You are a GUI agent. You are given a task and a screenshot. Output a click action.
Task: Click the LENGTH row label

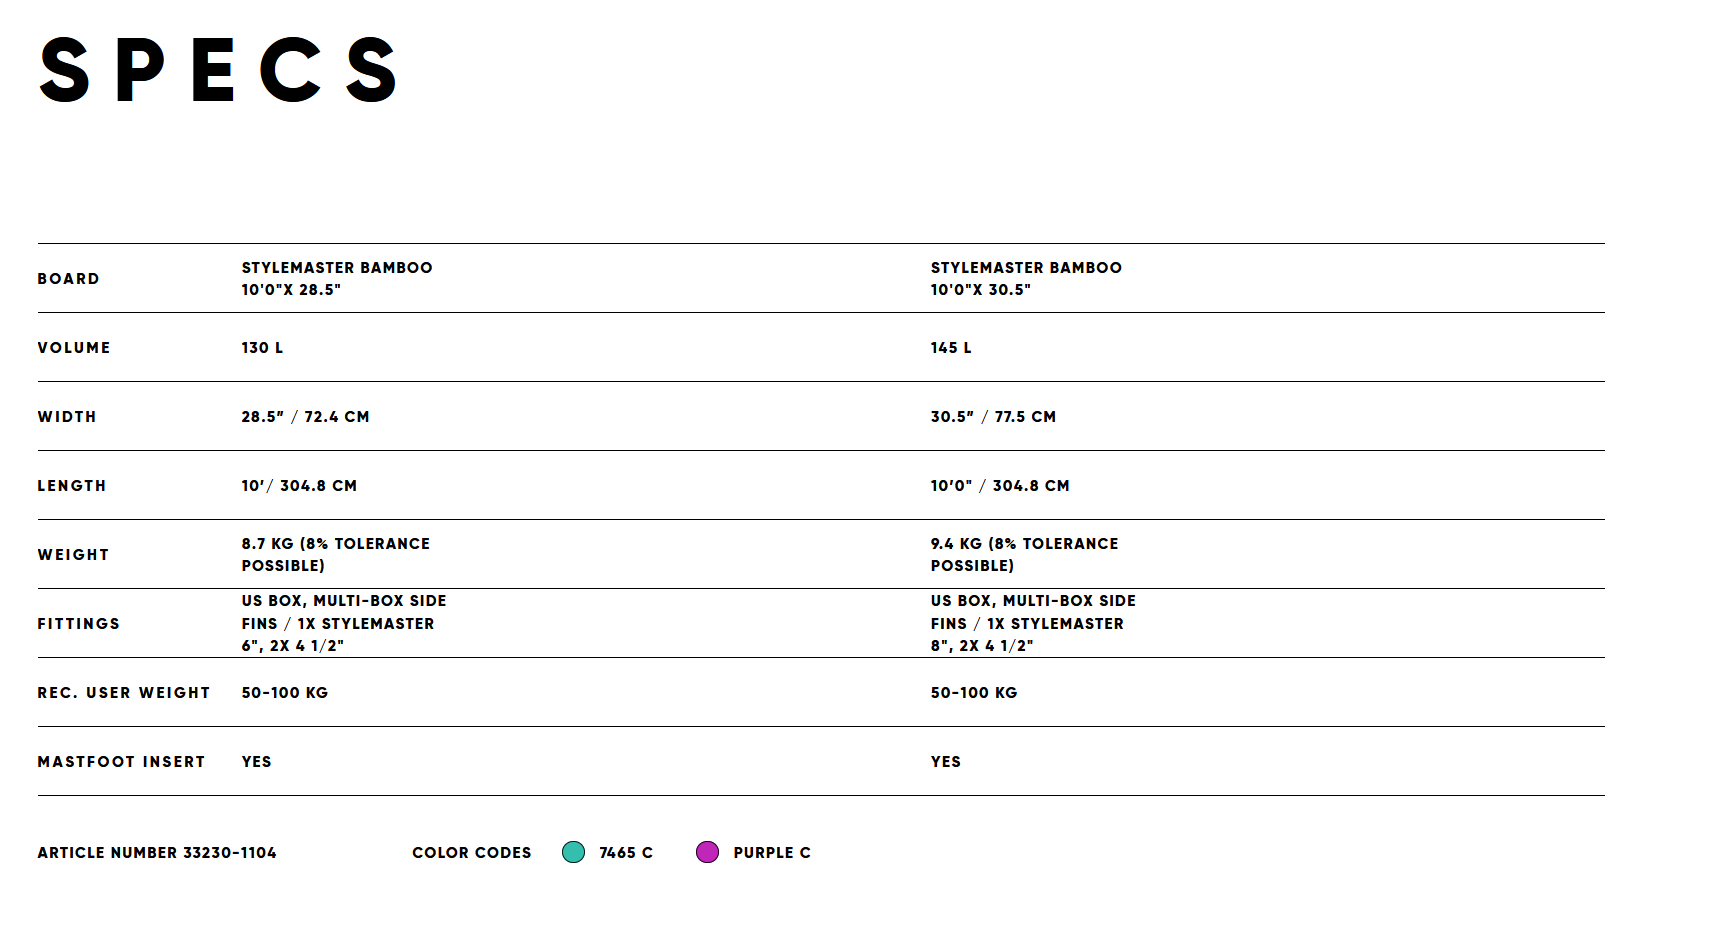pyautogui.click(x=72, y=486)
